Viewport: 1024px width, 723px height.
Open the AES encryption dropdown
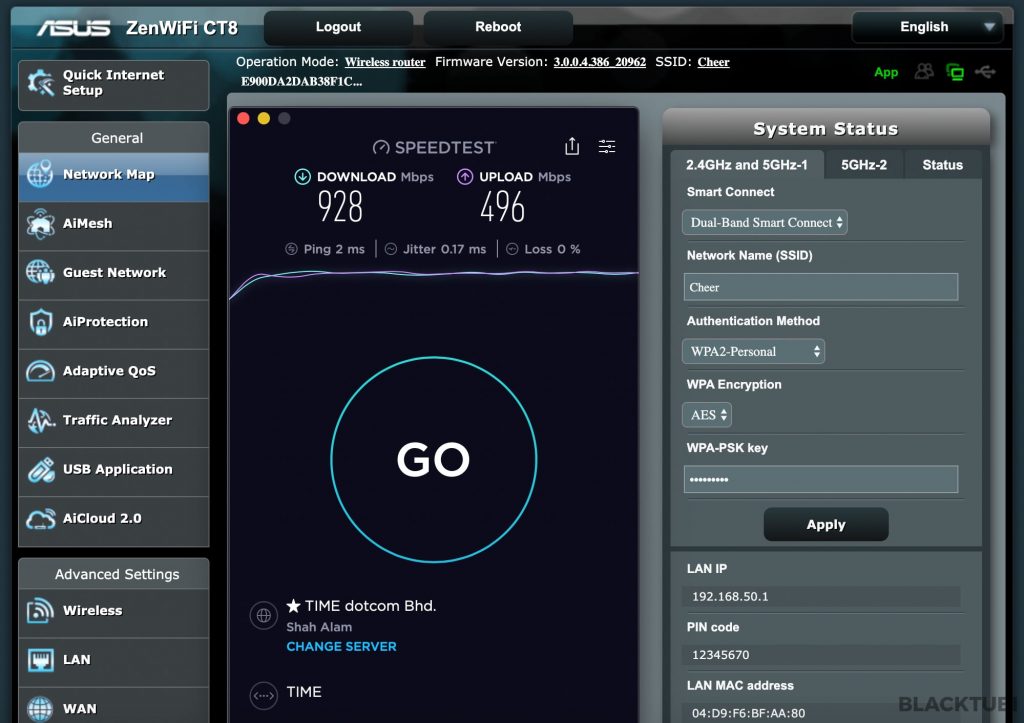(x=707, y=415)
